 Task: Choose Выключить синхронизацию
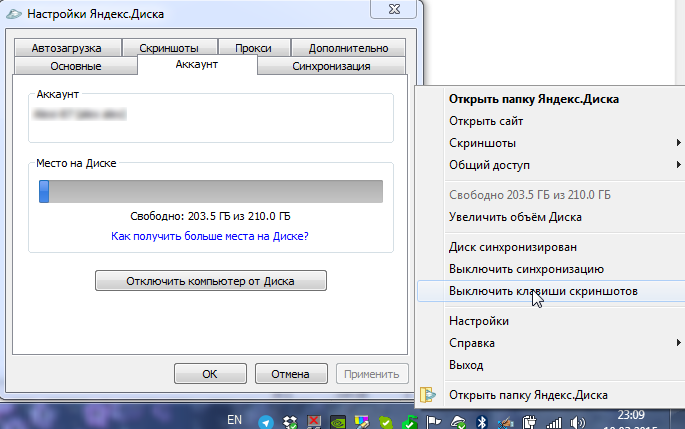tap(551, 269)
